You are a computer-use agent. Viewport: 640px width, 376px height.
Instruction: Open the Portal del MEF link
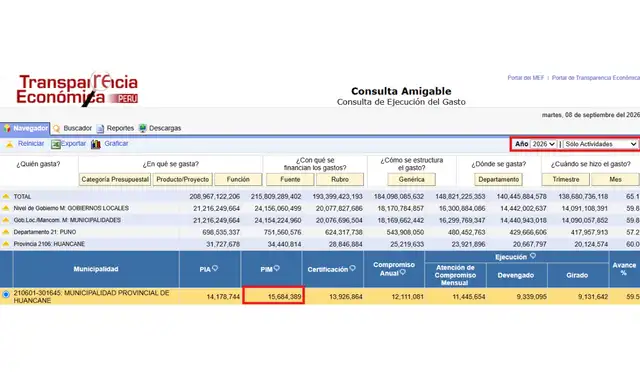pos(526,78)
